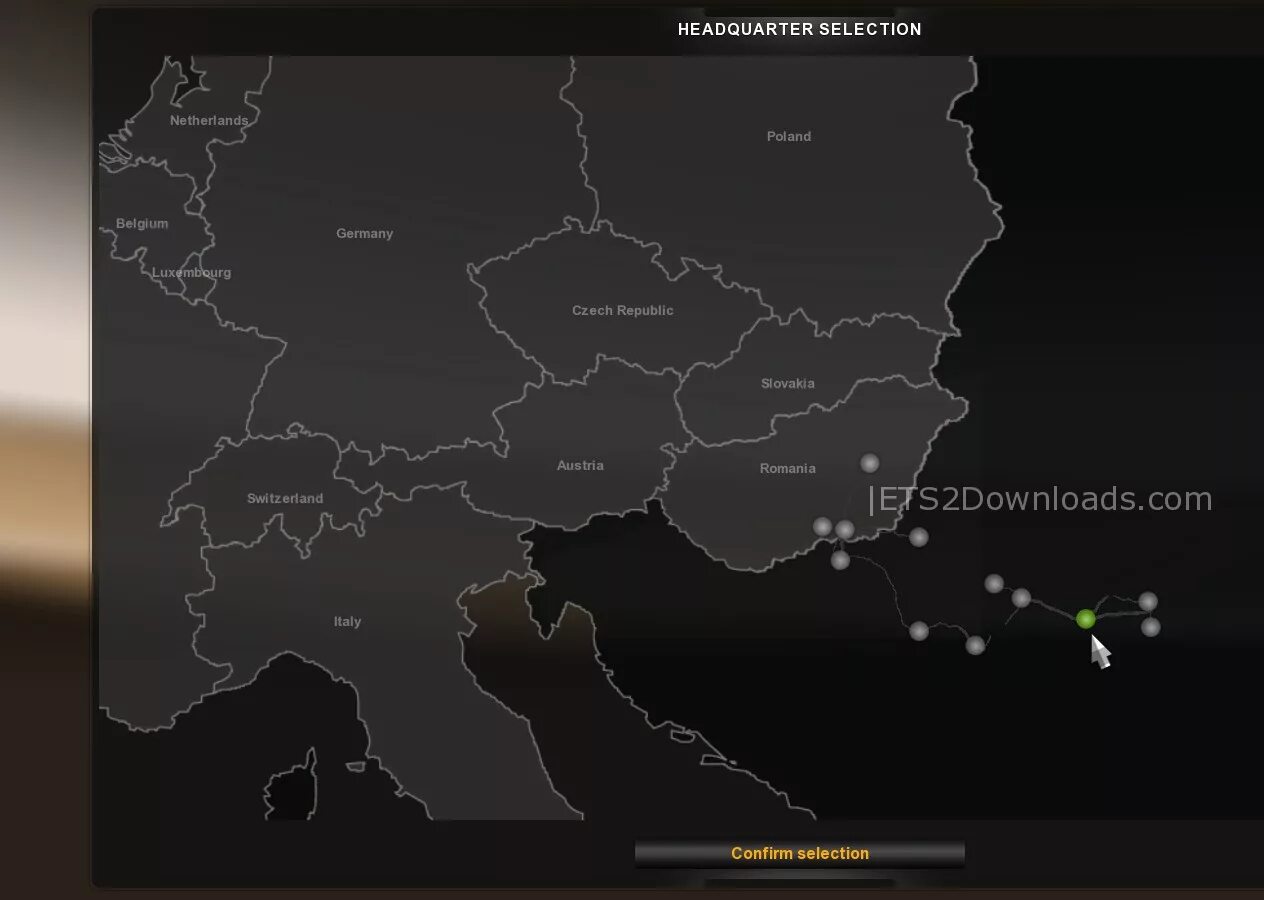The image size is (1264, 900).
Task: Confirm the headquarter selection
Action: click(x=799, y=853)
